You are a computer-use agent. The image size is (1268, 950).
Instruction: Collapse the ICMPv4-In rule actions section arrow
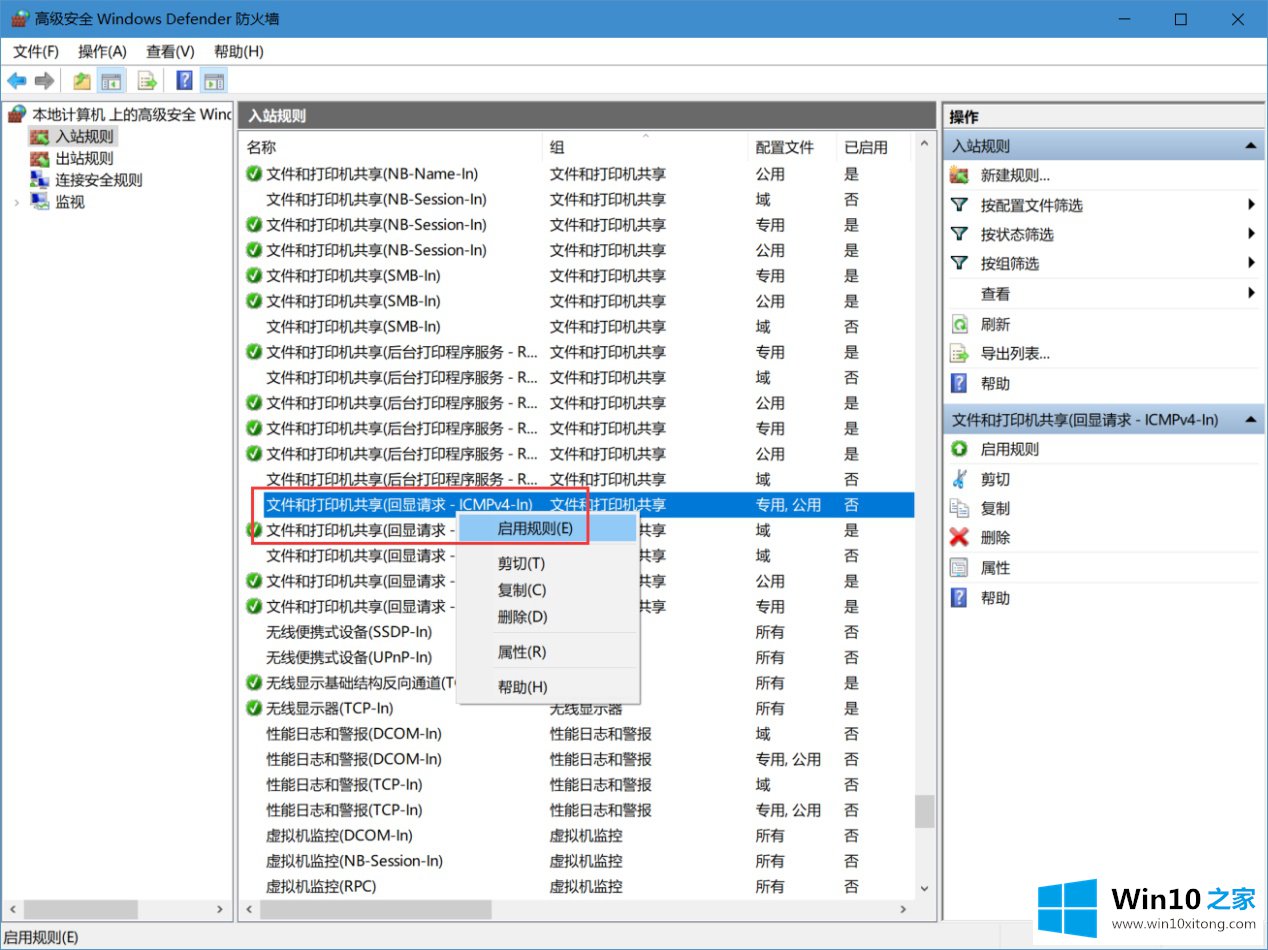[1250, 420]
